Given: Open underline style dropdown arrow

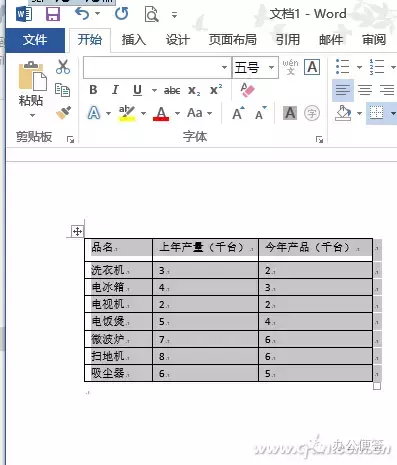Looking at the screenshot, I should pyautogui.click(x=154, y=90).
